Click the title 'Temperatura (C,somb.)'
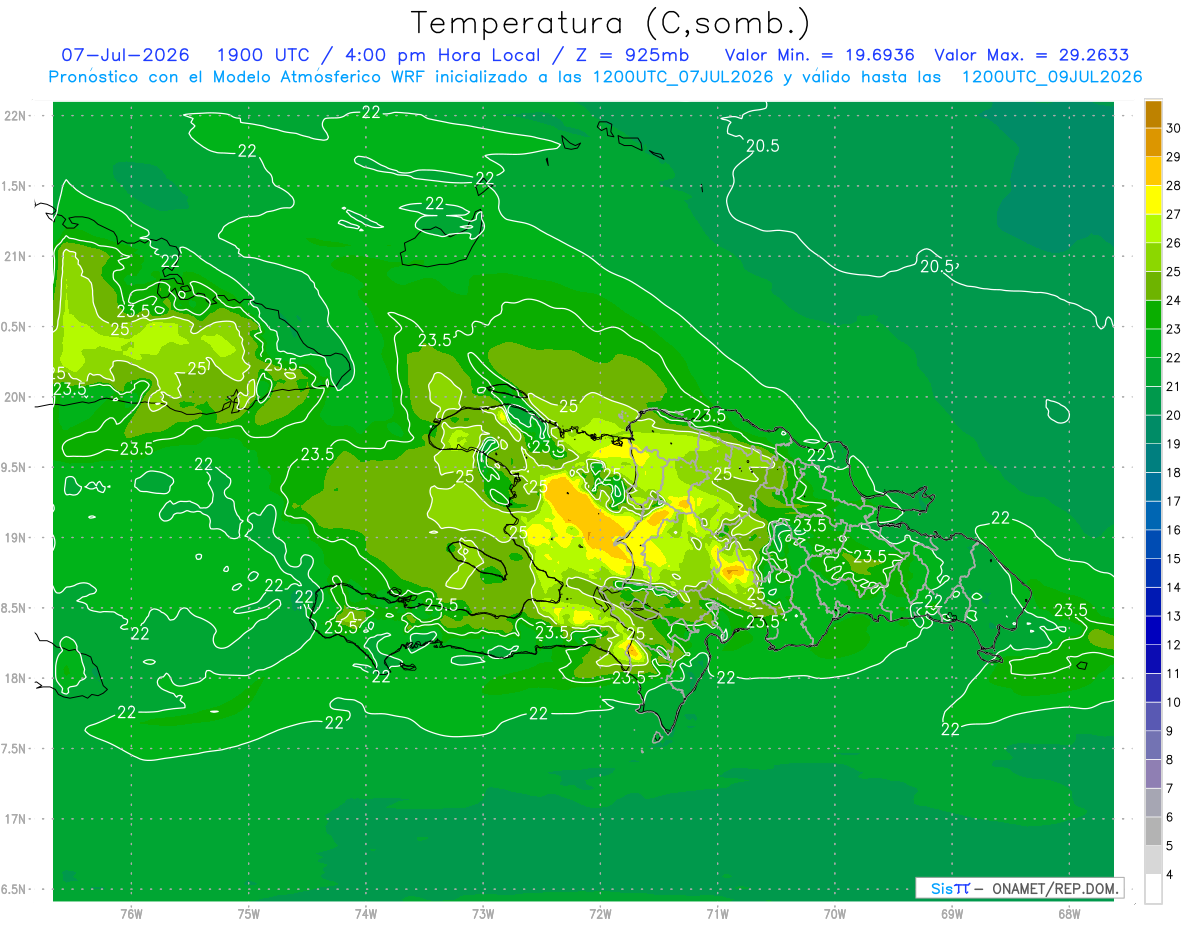This screenshot has height=927, width=1200. click(611, 23)
